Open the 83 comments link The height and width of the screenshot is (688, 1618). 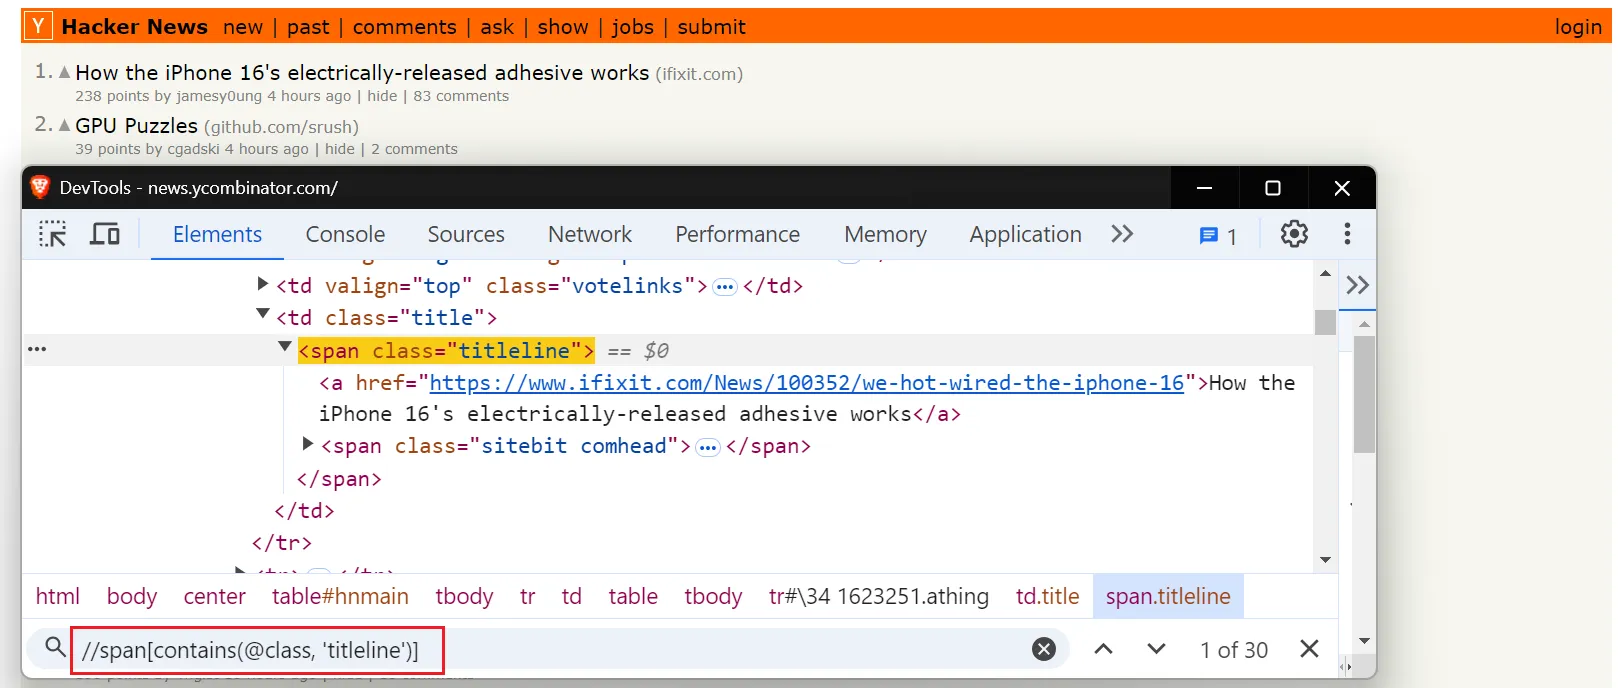(x=461, y=96)
